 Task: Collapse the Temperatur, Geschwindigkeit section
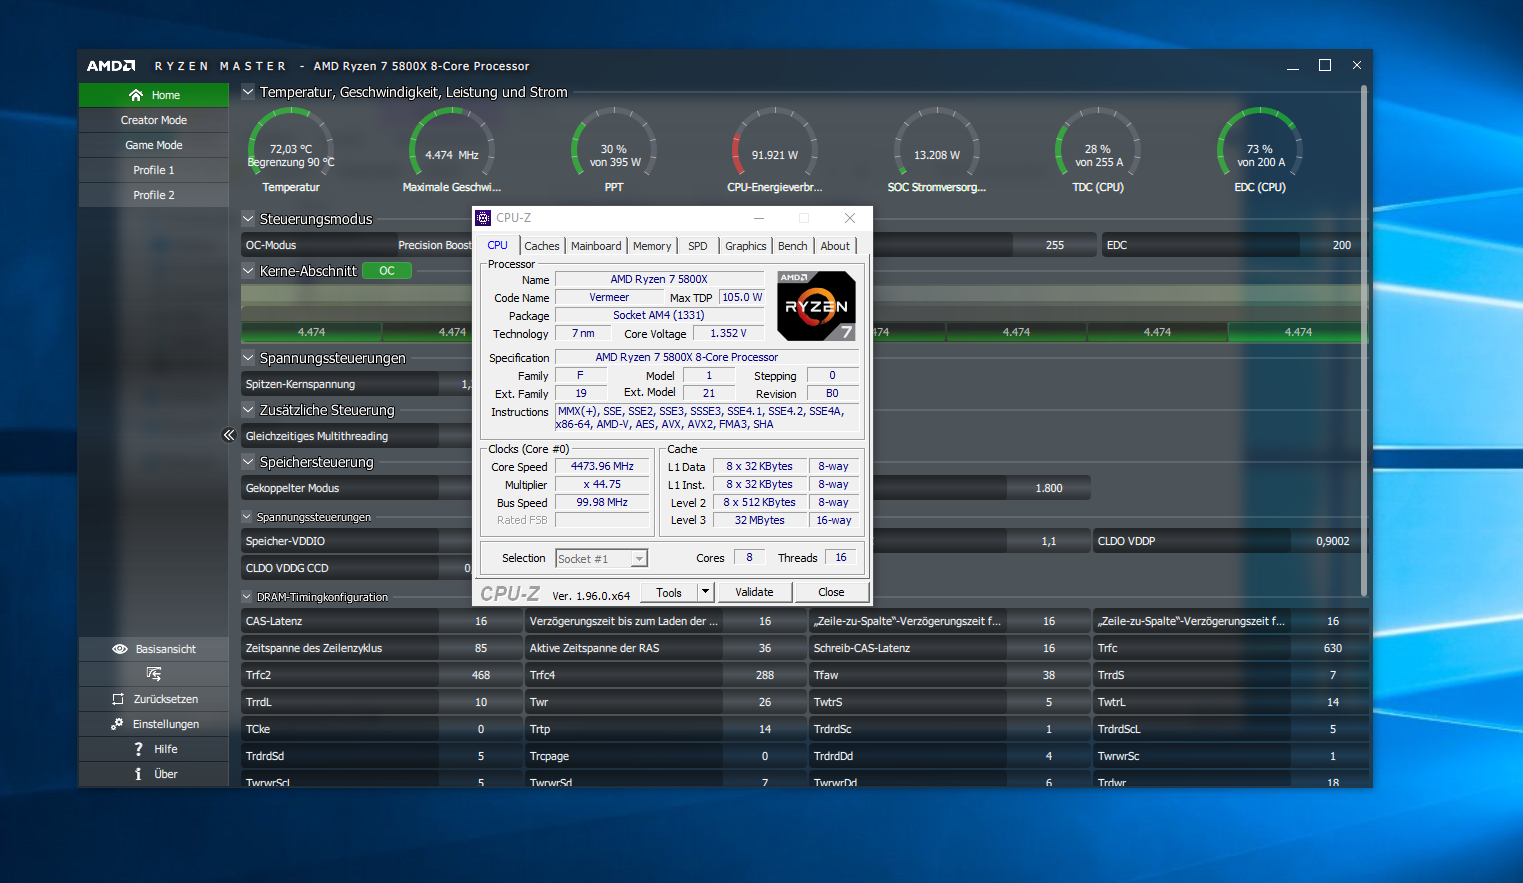[248, 91]
